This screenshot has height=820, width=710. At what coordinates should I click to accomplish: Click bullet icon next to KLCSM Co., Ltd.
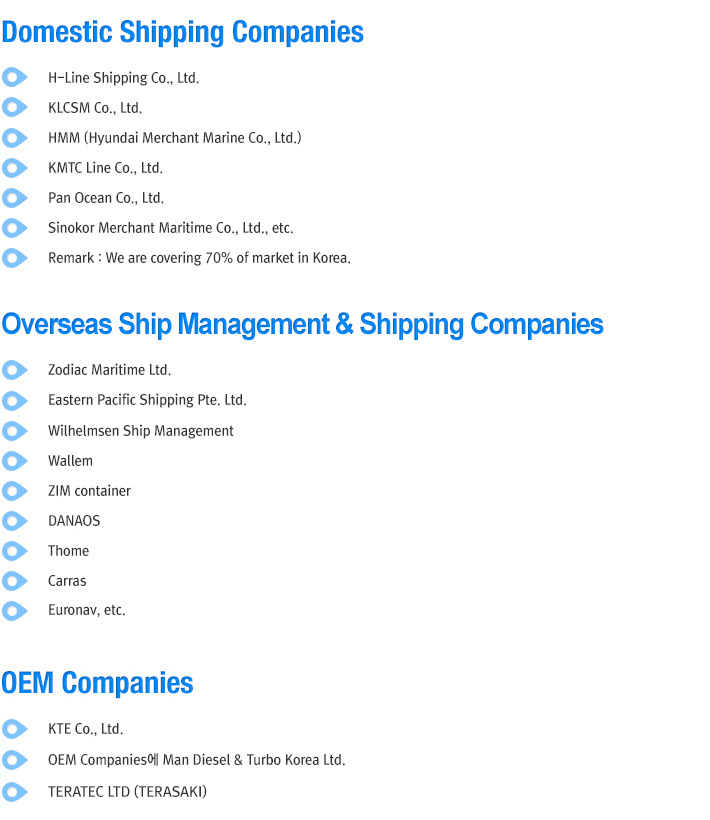coord(15,107)
